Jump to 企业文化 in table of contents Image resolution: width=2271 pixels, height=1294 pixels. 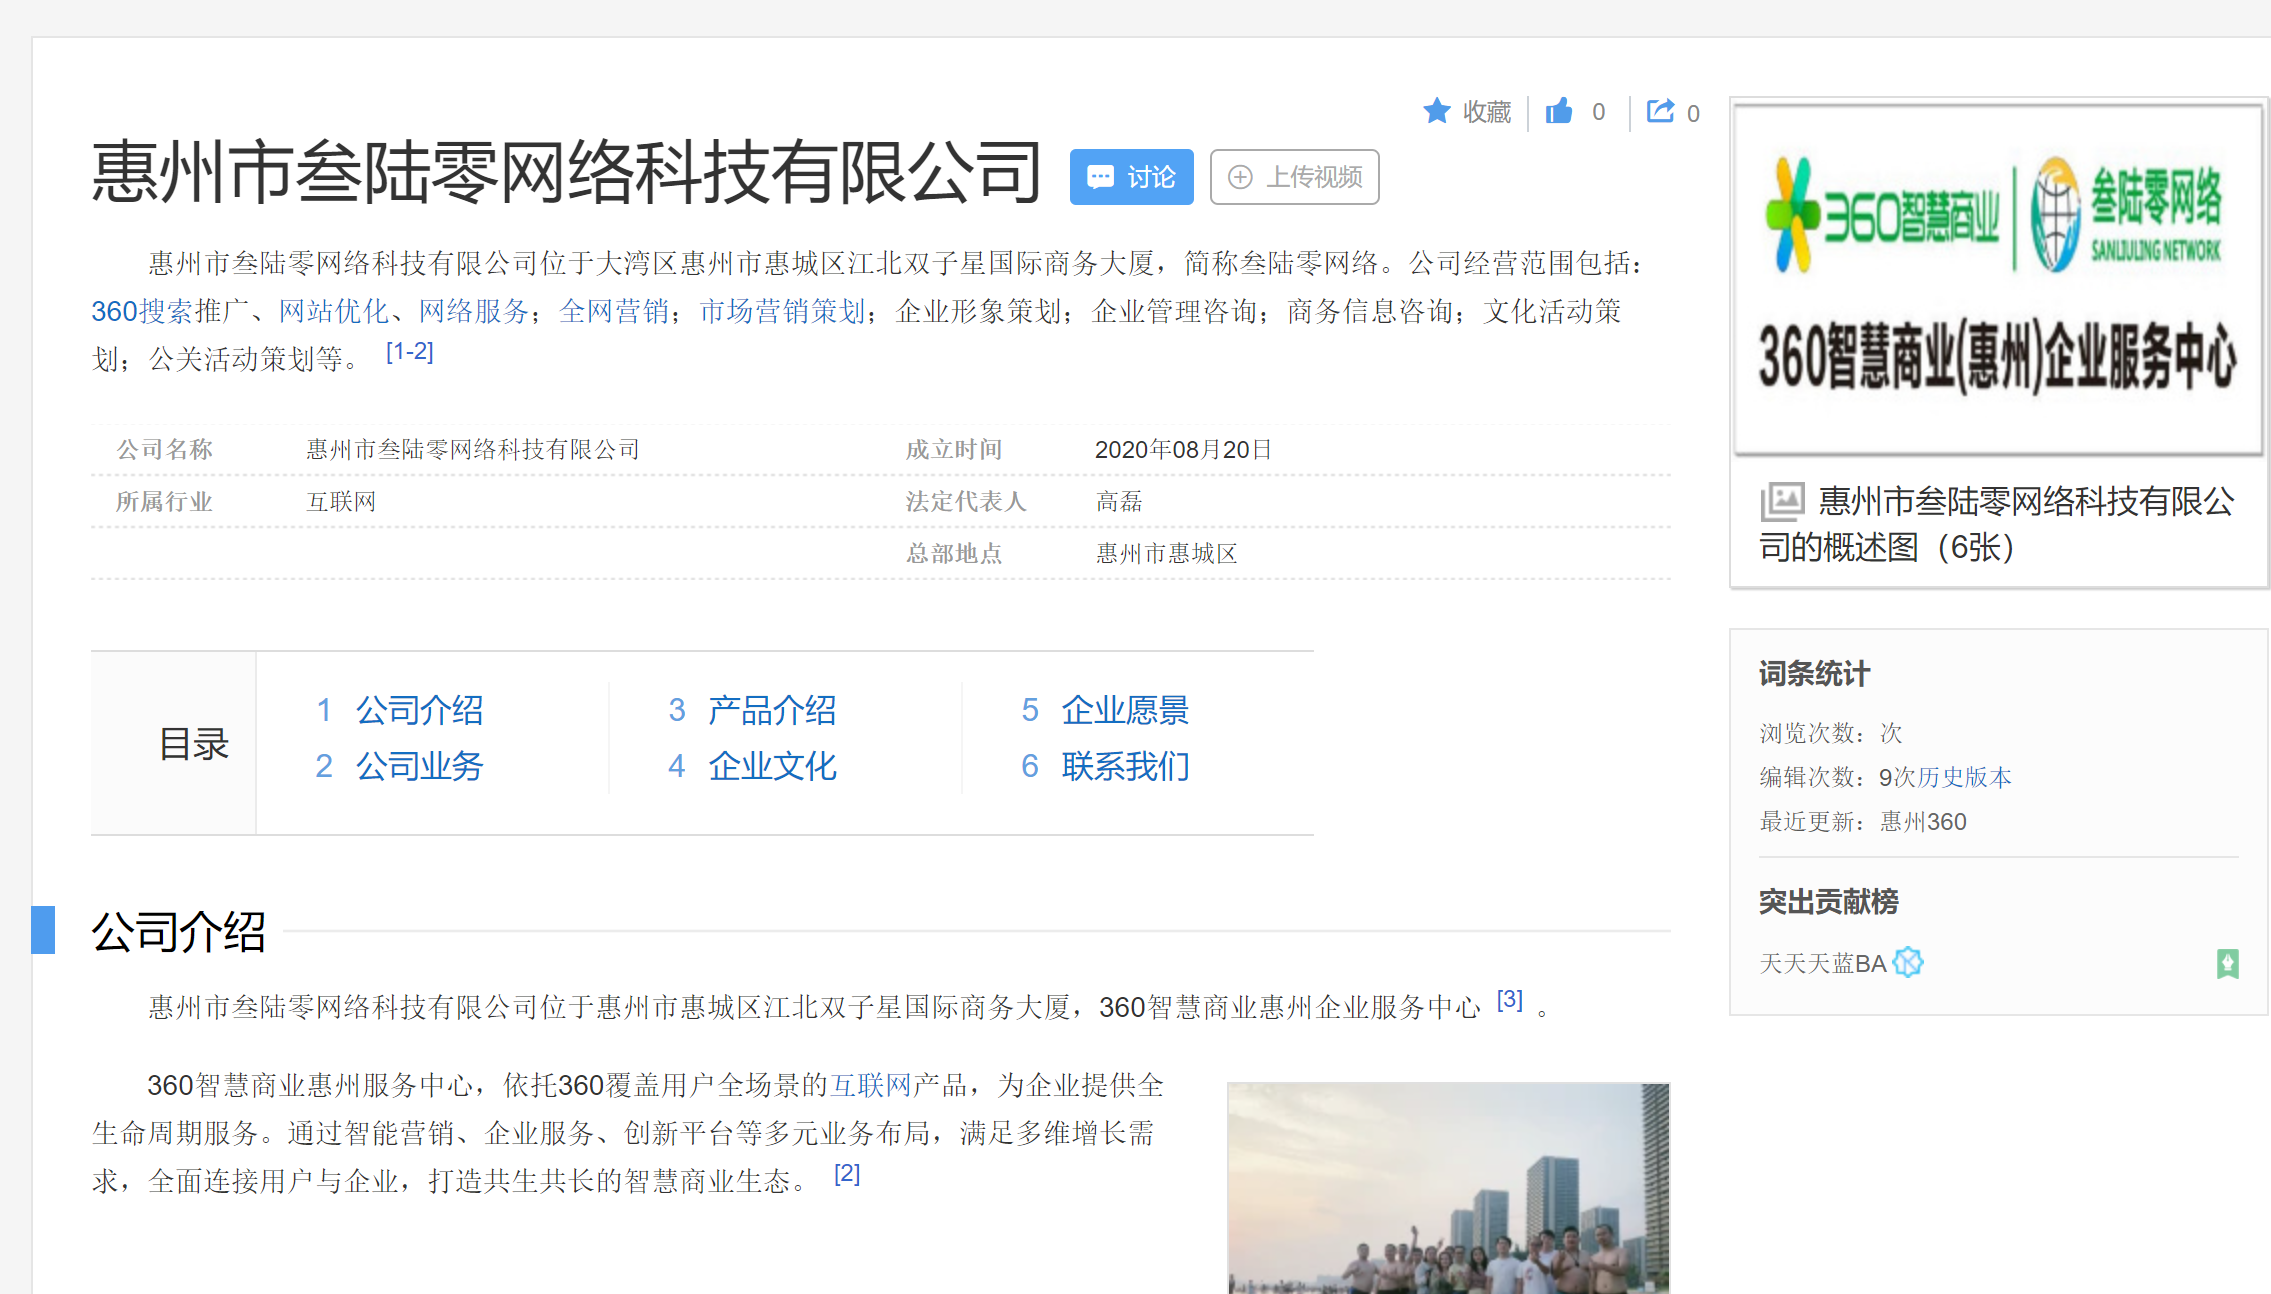pos(772,766)
